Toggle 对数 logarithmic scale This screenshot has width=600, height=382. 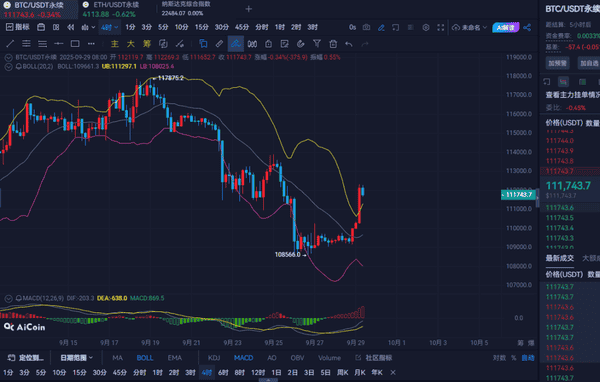499,358
